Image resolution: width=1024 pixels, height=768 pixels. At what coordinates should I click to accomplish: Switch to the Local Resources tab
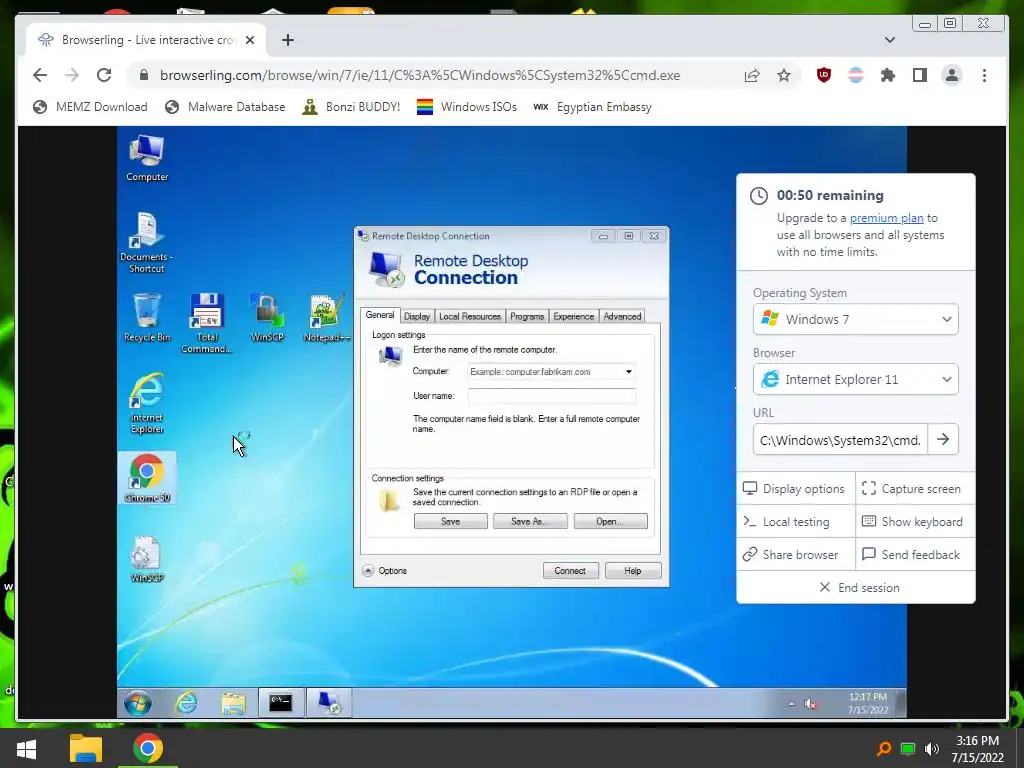click(x=470, y=316)
